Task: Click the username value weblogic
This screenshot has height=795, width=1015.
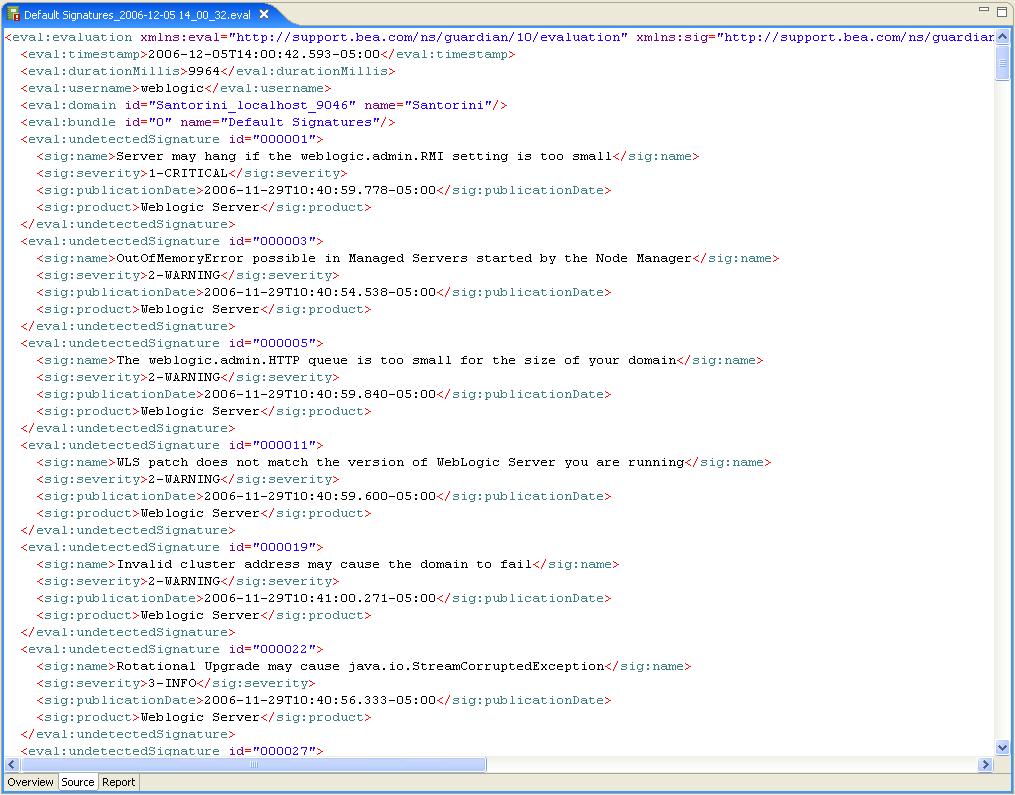Action: coord(172,88)
